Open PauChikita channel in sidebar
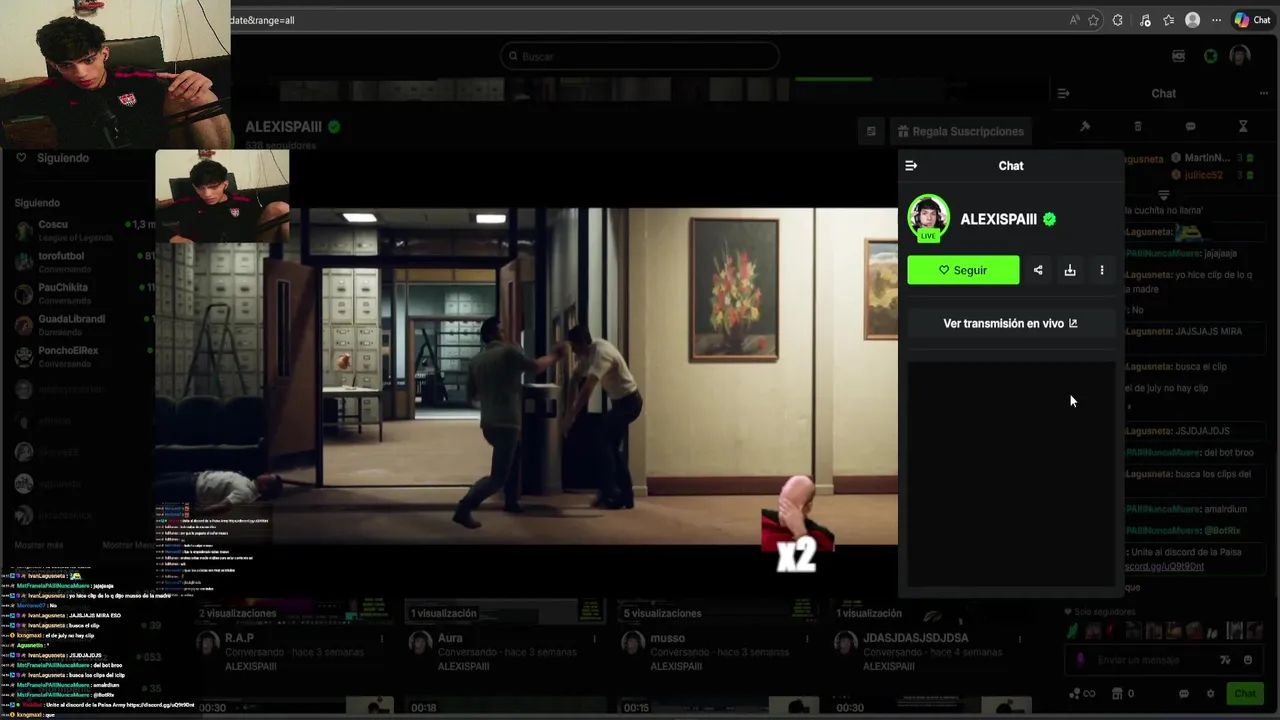This screenshot has height=720, width=1280. click(85, 293)
